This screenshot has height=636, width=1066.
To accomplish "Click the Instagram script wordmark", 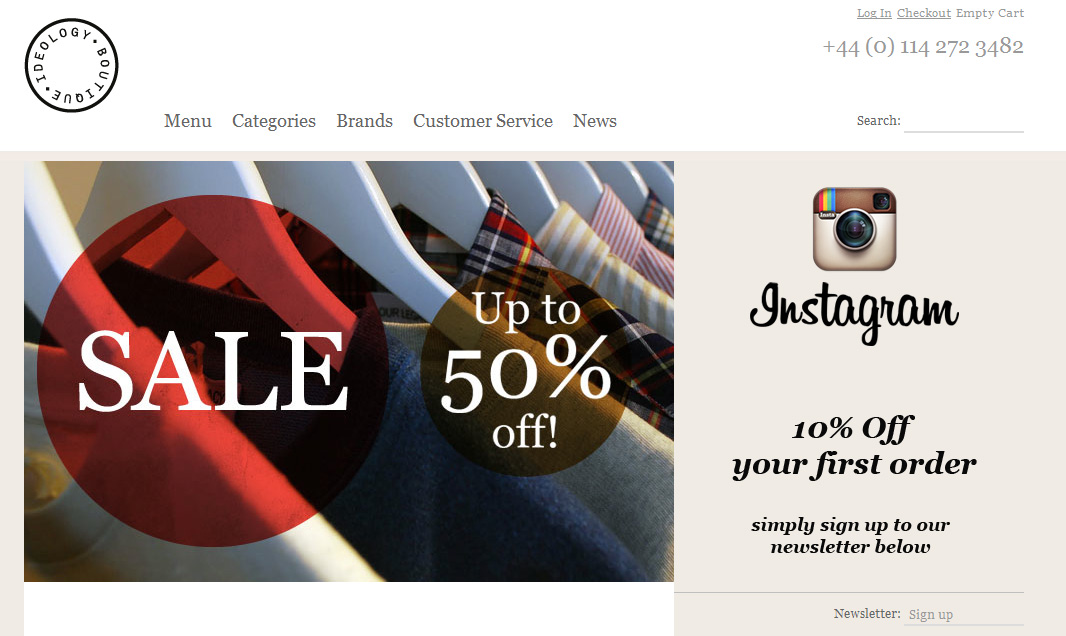I will point(854,313).
